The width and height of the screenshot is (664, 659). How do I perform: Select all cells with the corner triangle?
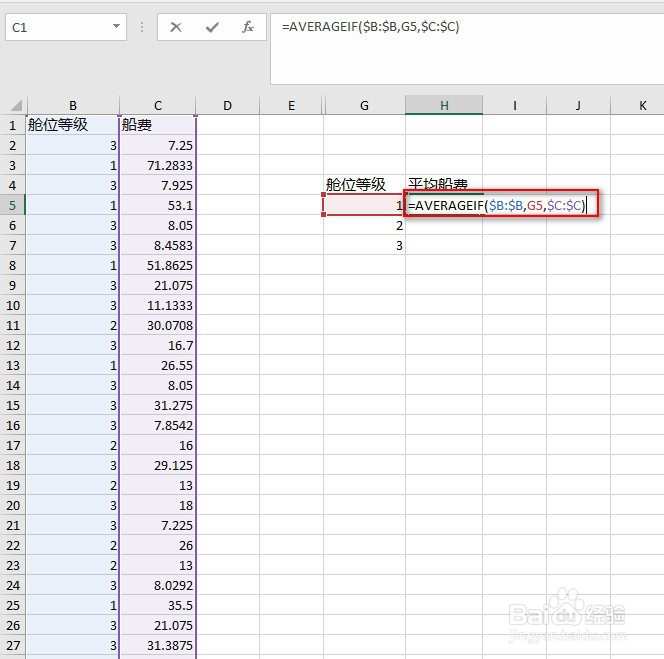coord(16,105)
